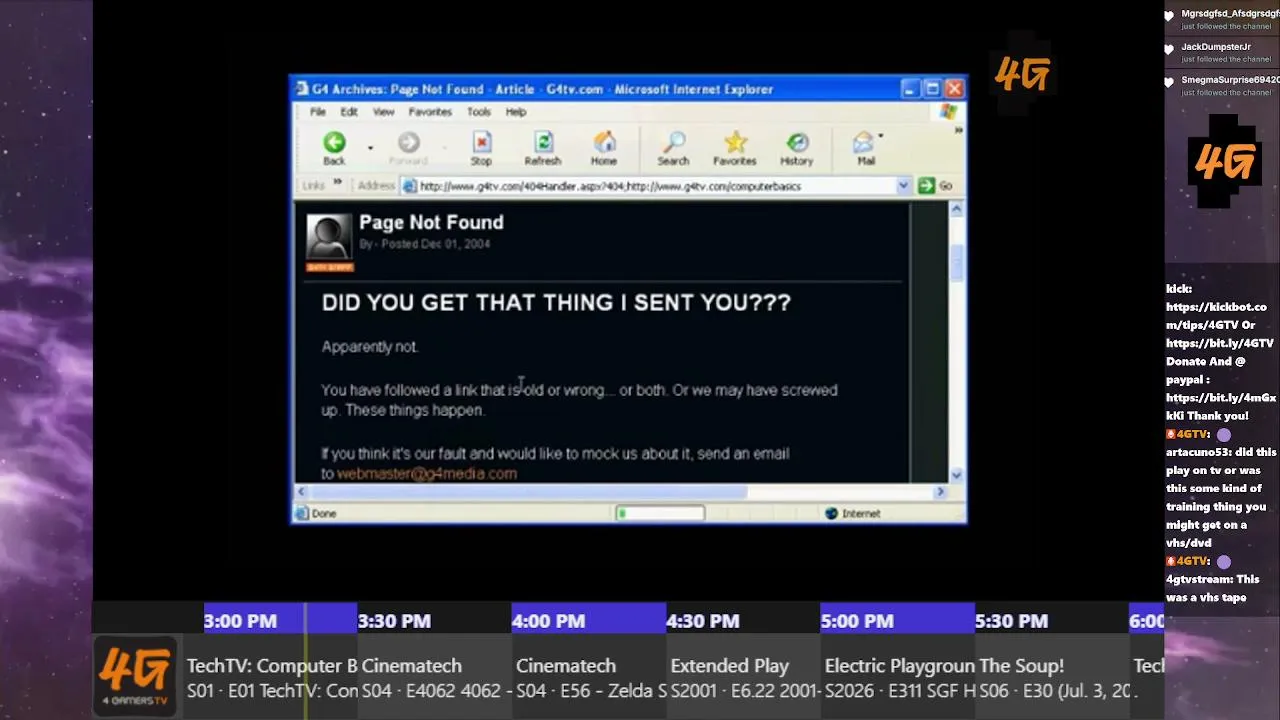The width and height of the screenshot is (1280, 720).
Task: Click the 3:00 PM schedule time marker
Action: click(x=240, y=621)
